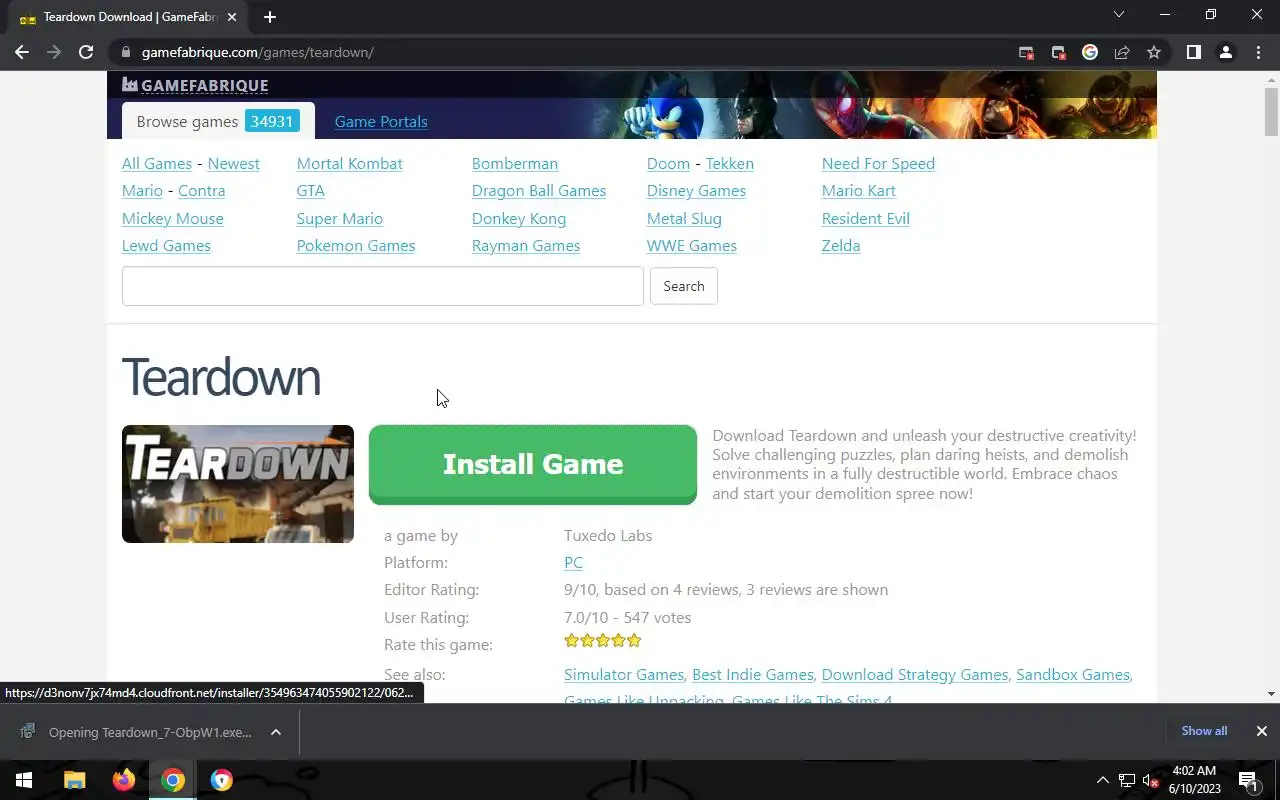
Task: Click the Teardown cover thumbnail
Action: point(238,484)
